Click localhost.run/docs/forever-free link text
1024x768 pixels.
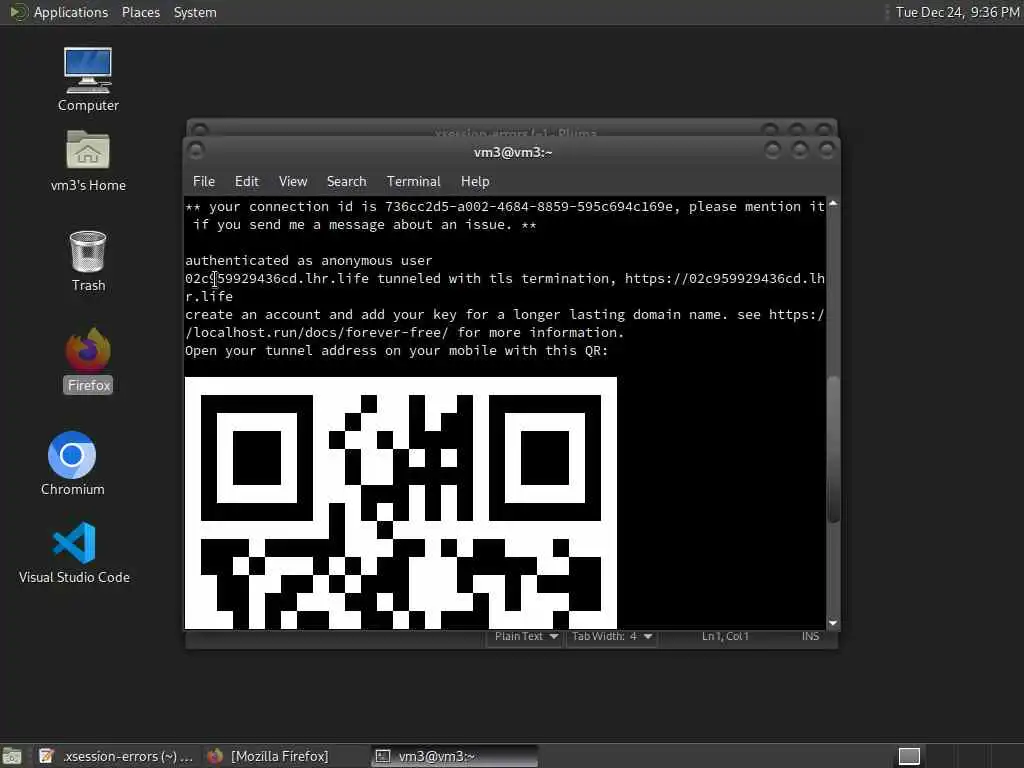320,332
